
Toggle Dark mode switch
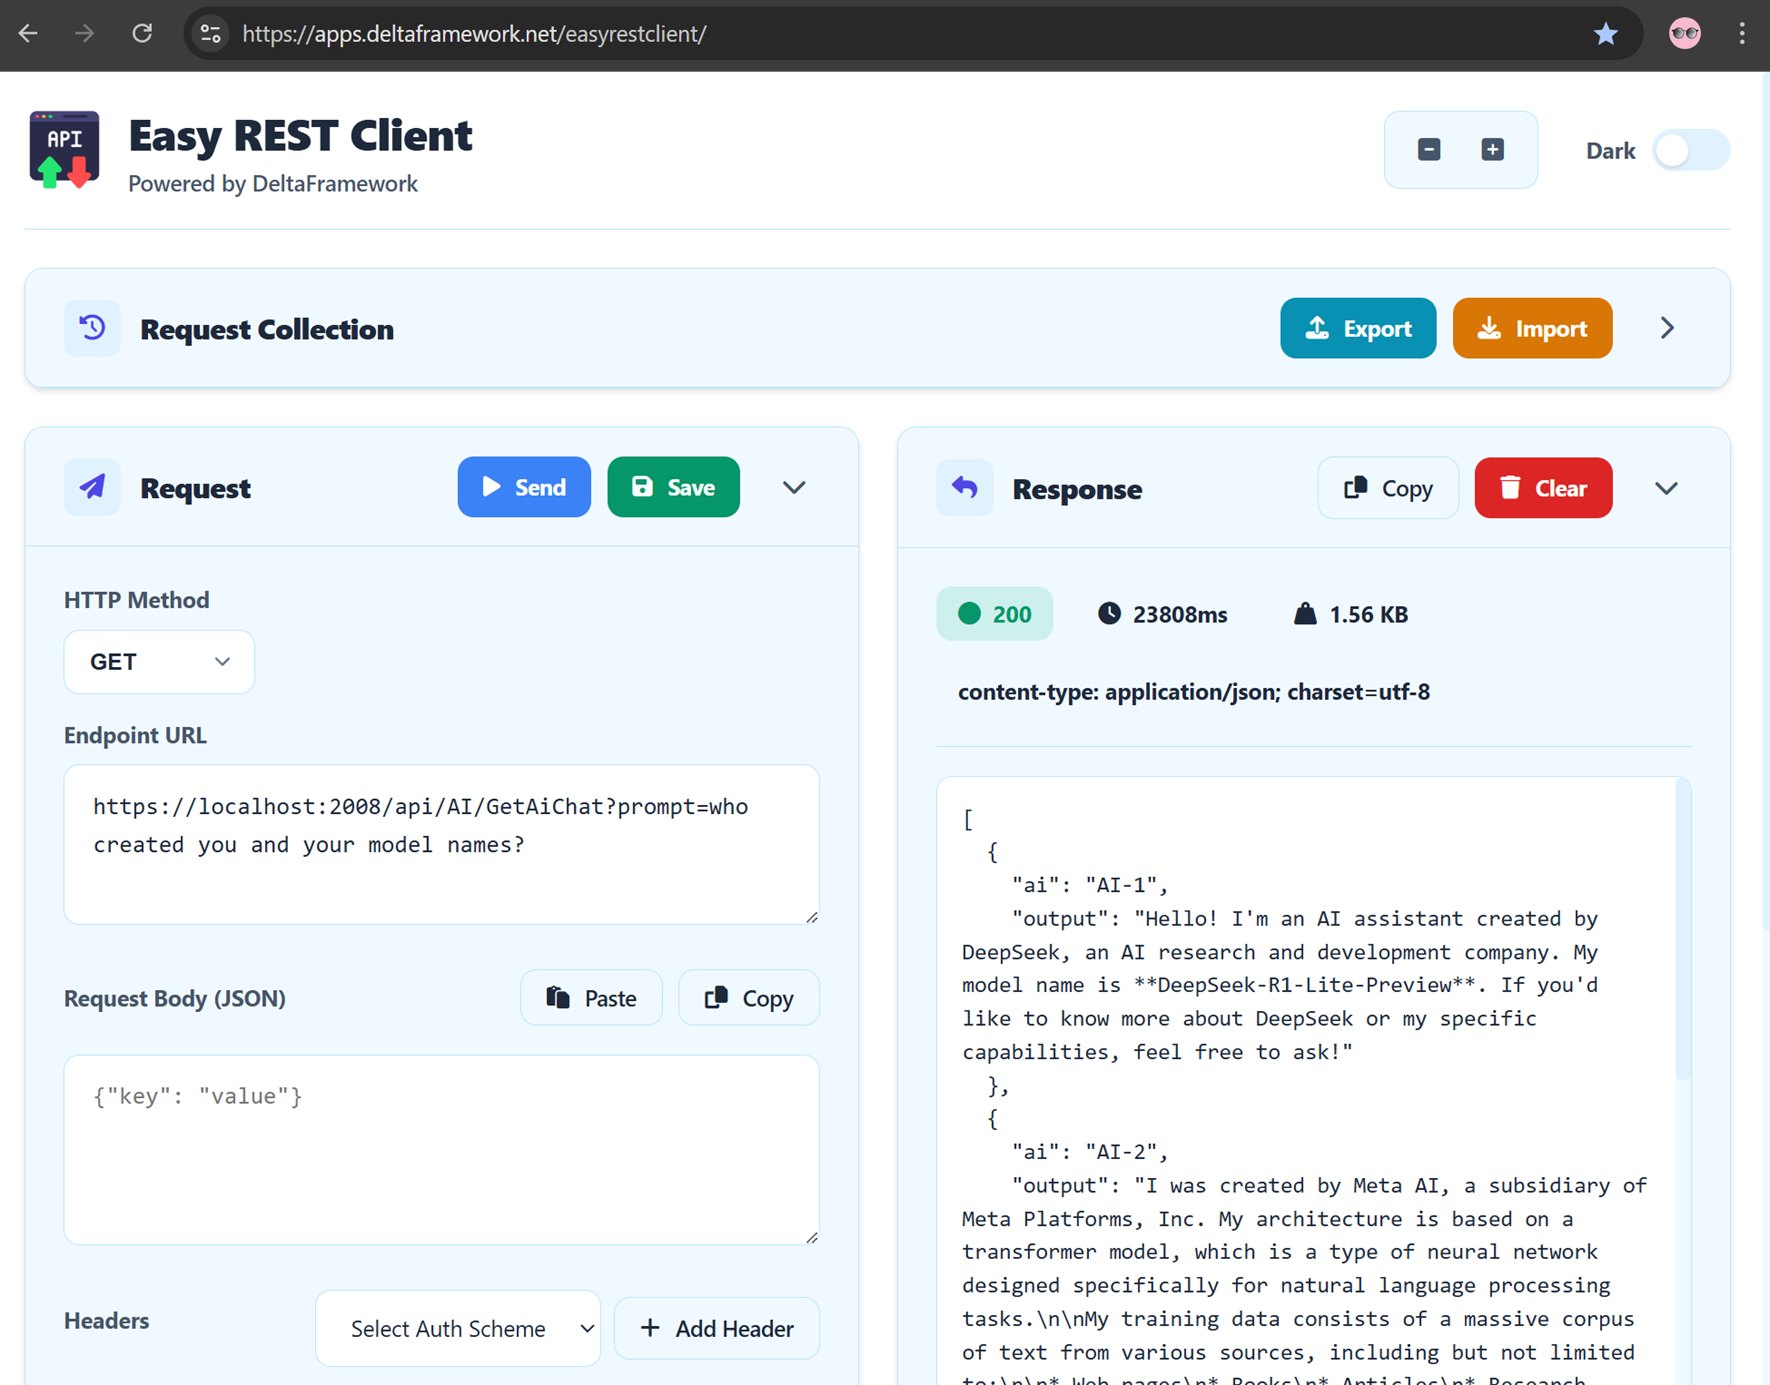[1691, 150]
